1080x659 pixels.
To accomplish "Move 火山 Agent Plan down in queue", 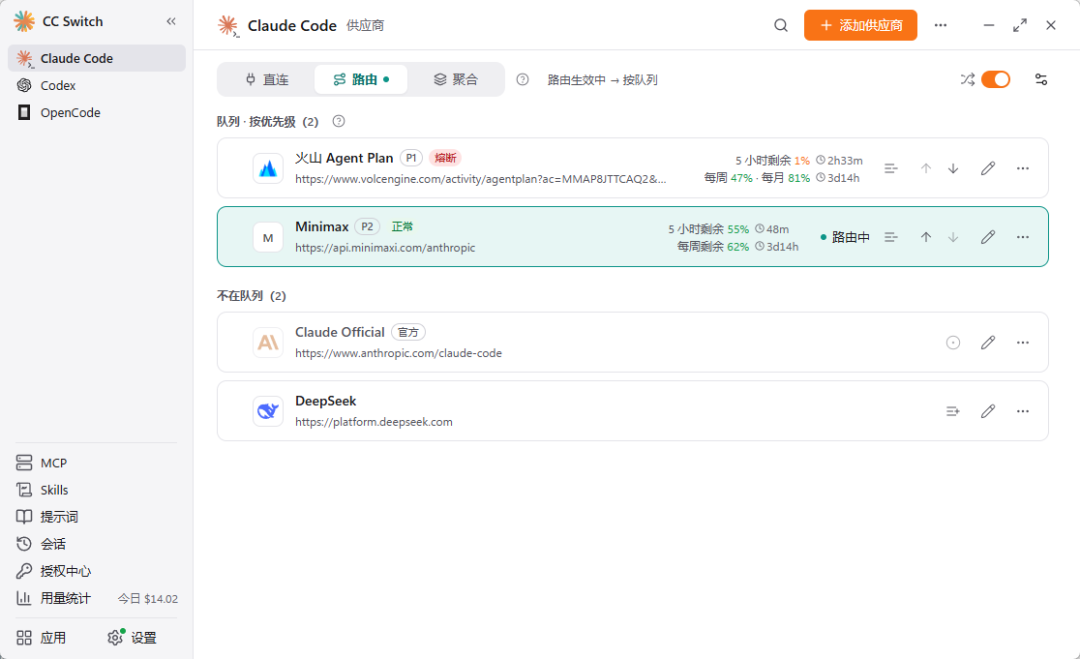I will pos(953,168).
